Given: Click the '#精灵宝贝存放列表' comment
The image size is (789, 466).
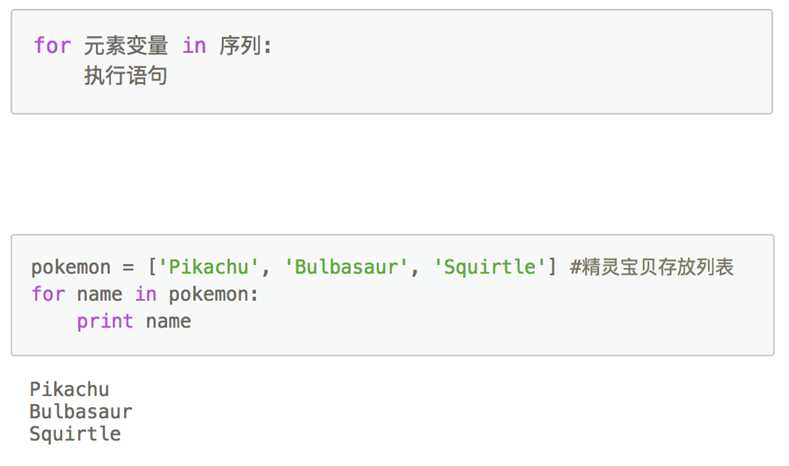Looking at the screenshot, I should (x=652, y=267).
